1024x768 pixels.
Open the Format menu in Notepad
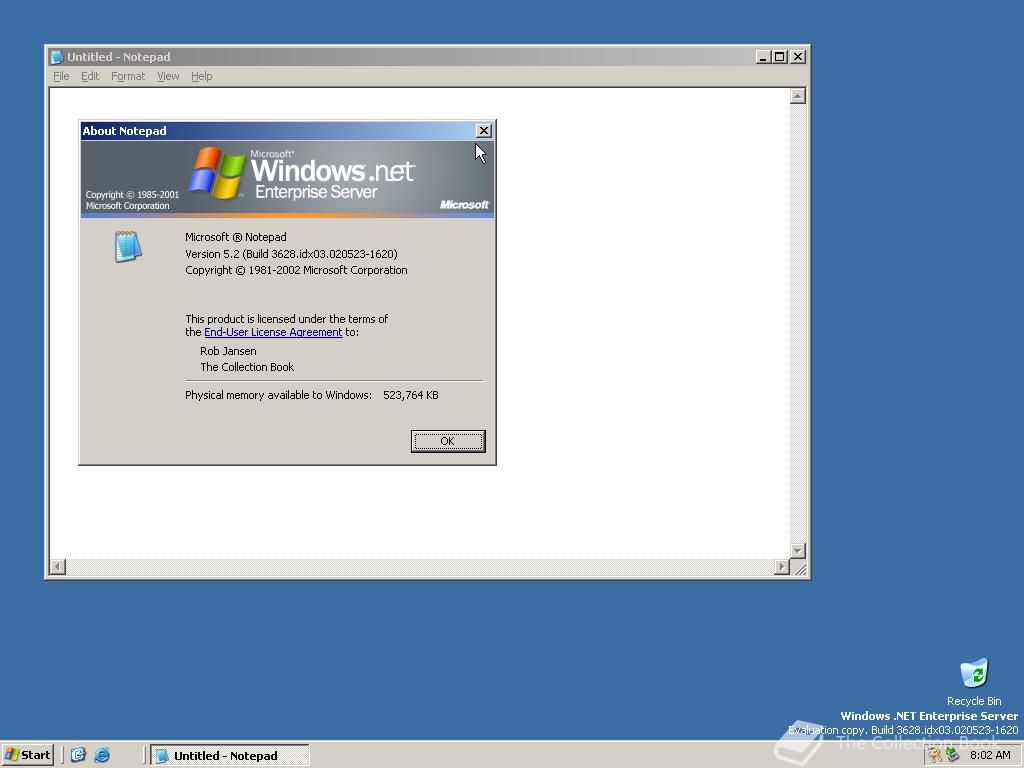coord(128,76)
